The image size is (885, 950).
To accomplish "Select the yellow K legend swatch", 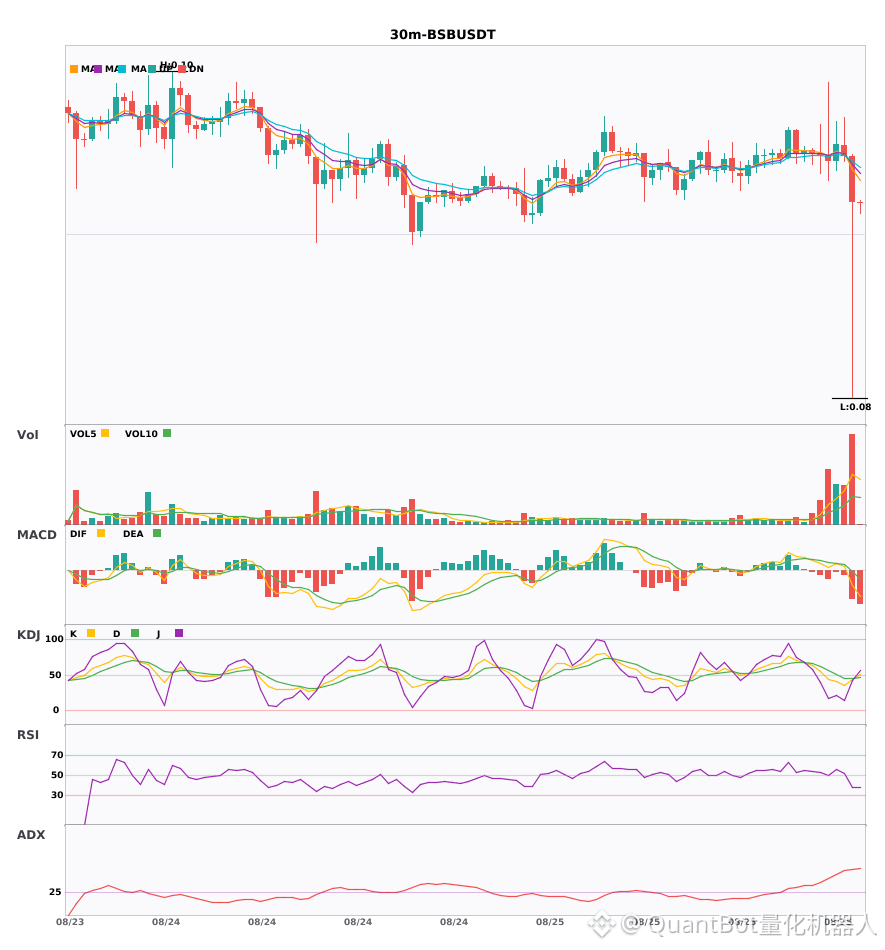I will [x=91, y=633].
